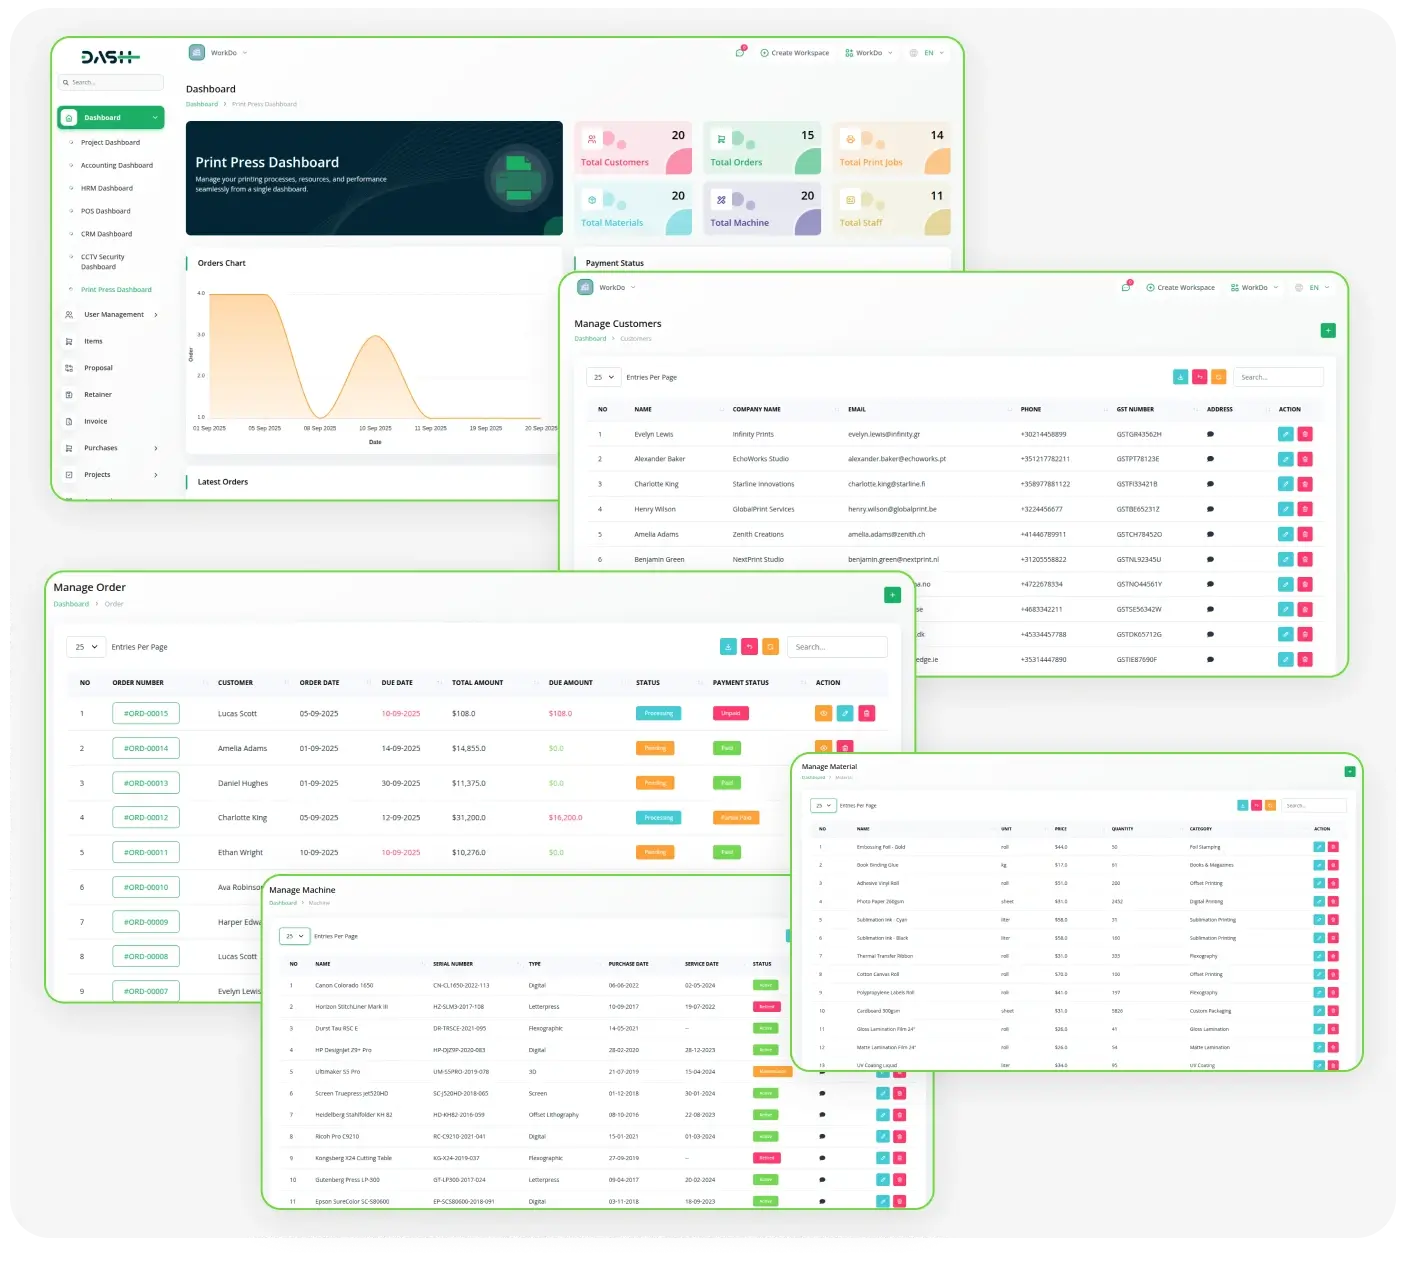The width and height of the screenshot is (1408, 1262).
Task: Click edit icon for Evelyn Lewis row
Action: 1286,434
